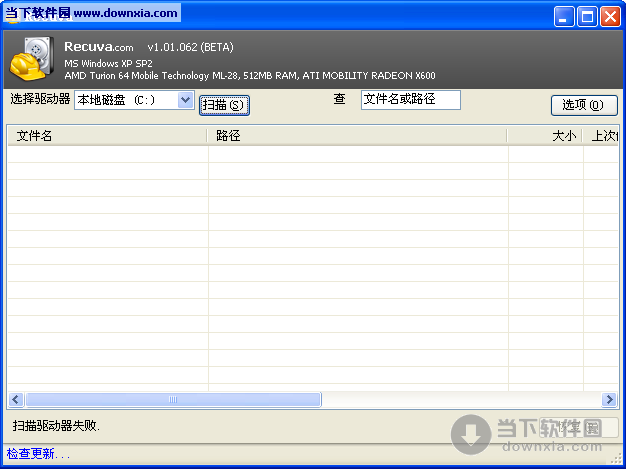Click the 文件名或路径 search input field
The width and height of the screenshot is (626, 469).
point(411,100)
